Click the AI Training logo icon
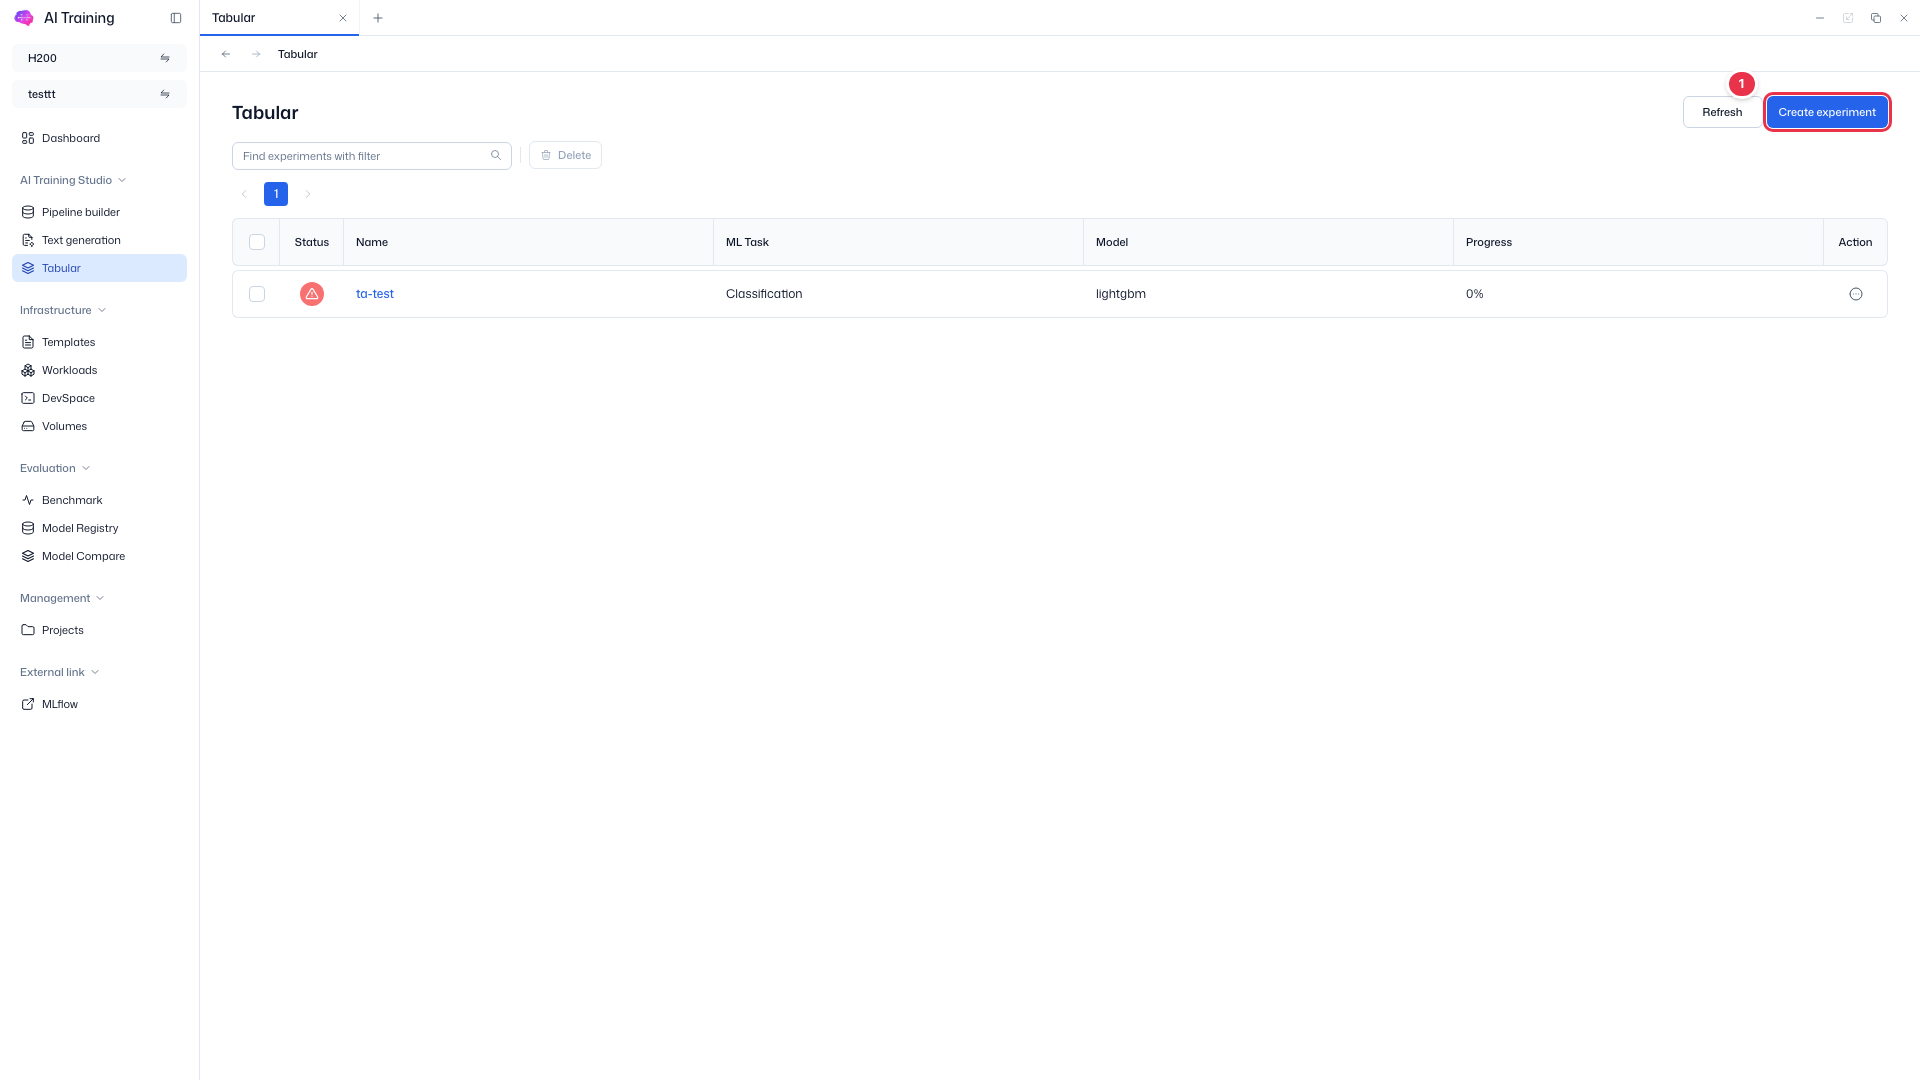This screenshot has height=1080, width=1920. pos(24,18)
